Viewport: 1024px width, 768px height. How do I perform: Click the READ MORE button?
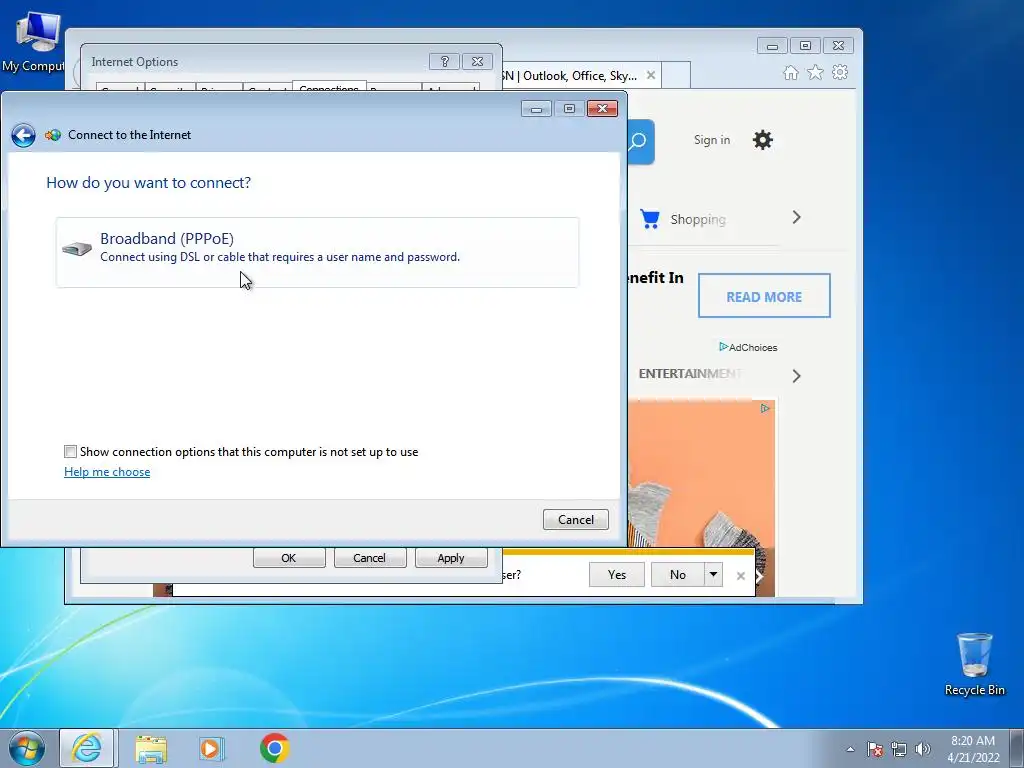coord(764,296)
